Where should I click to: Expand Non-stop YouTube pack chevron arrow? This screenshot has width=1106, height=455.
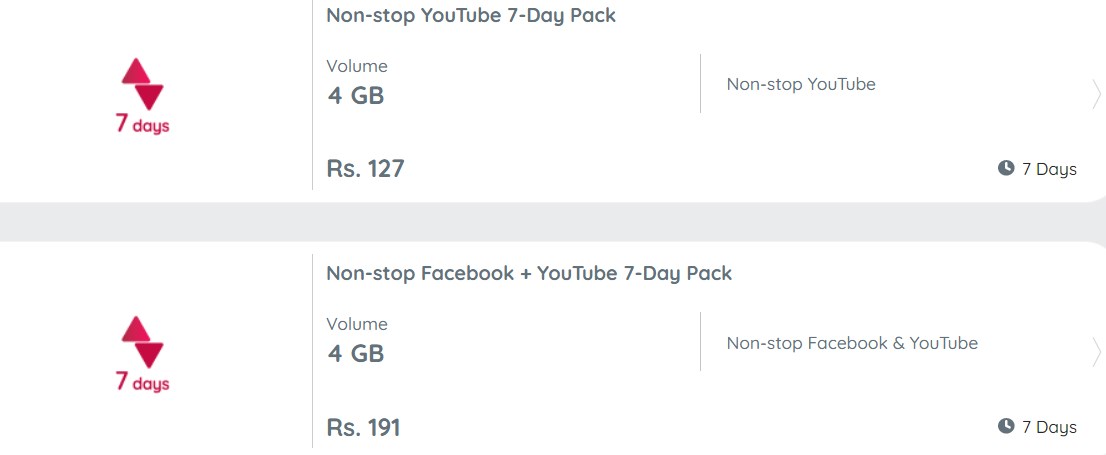[1096, 95]
